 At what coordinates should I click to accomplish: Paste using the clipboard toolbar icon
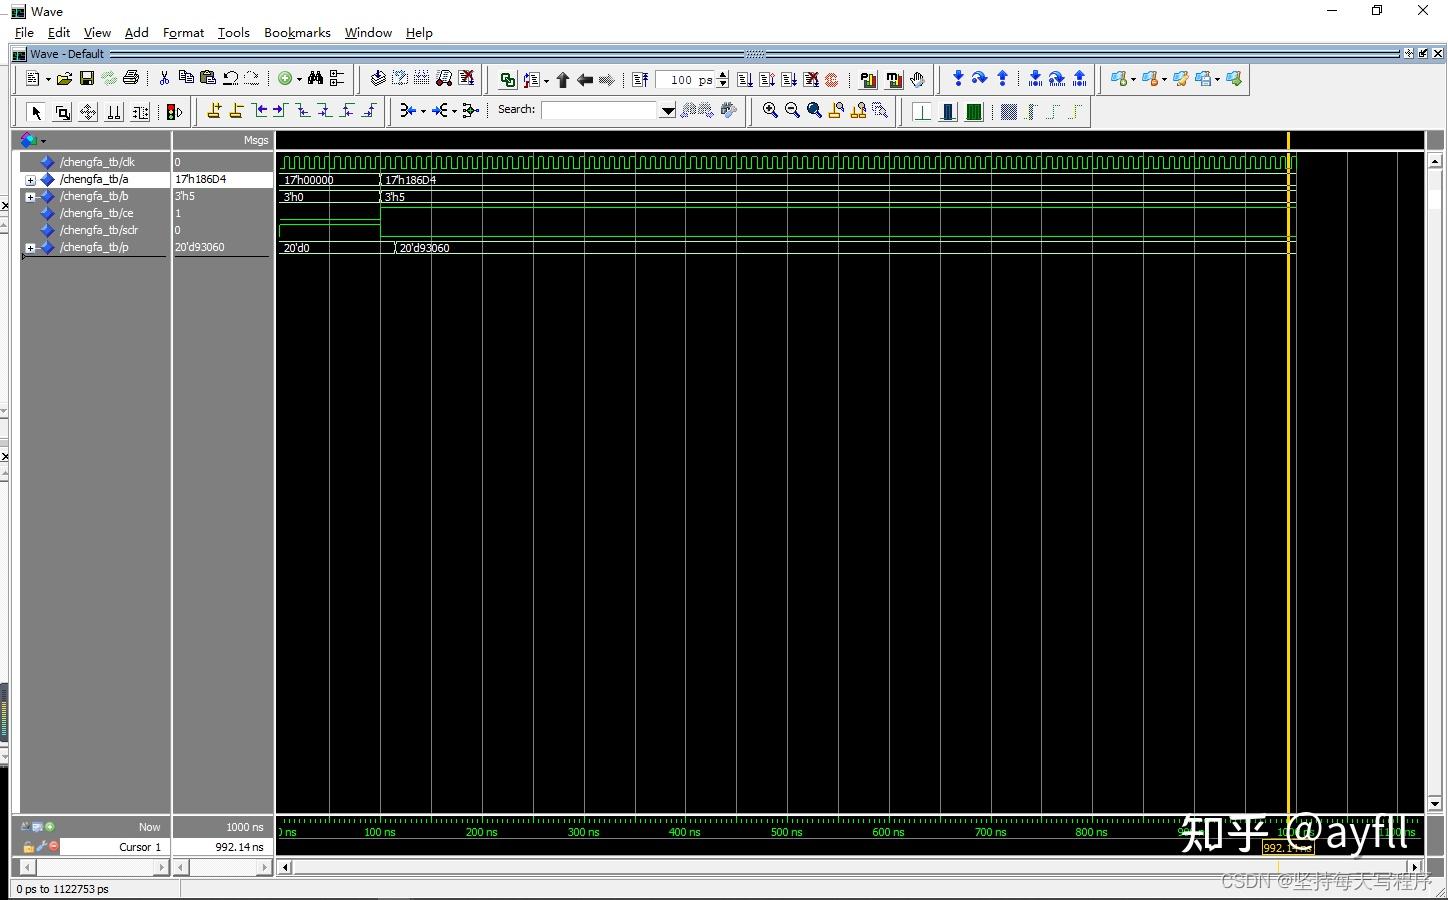(x=208, y=79)
